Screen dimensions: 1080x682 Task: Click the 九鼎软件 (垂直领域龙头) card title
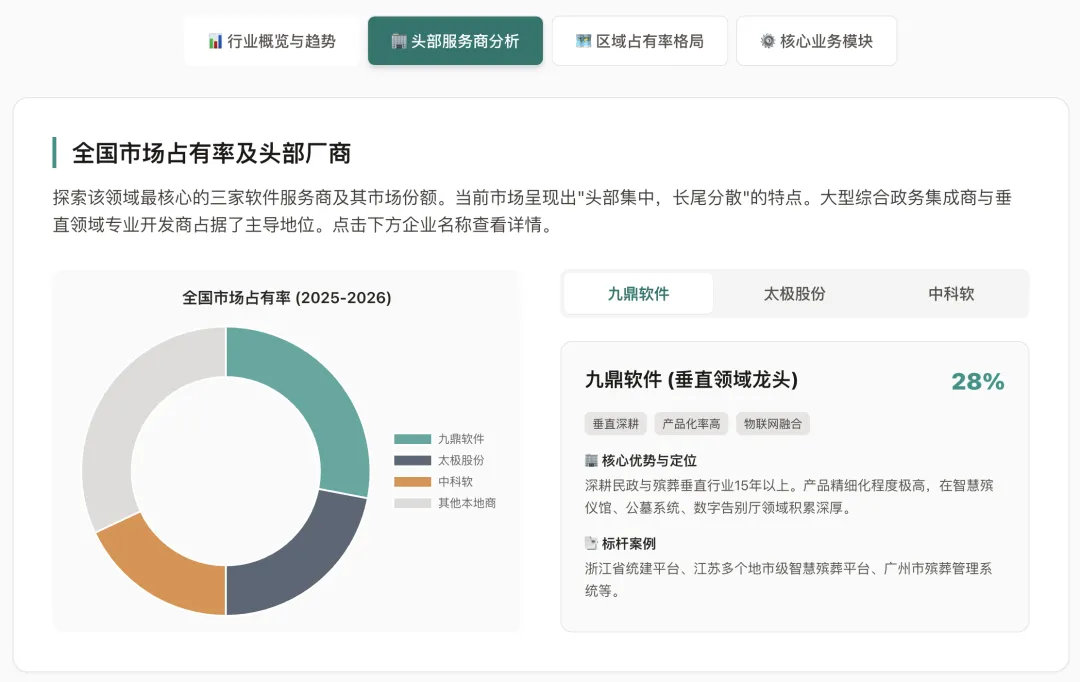pyautogui.click(x=691, y=380)
